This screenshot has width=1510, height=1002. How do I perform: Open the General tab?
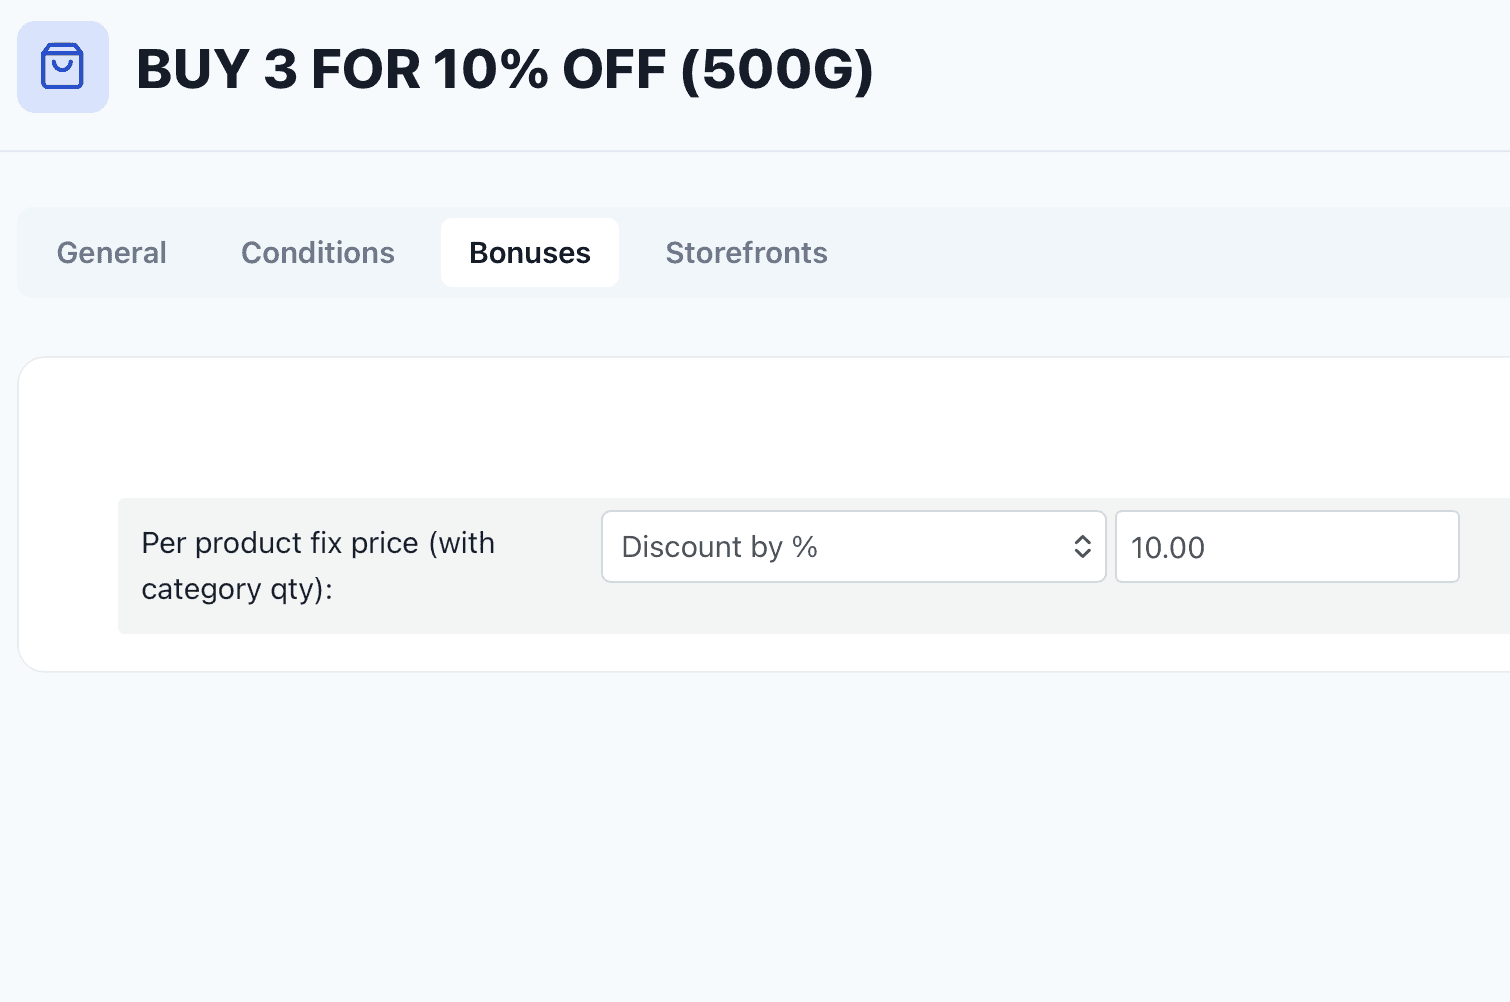coord(111,253)
